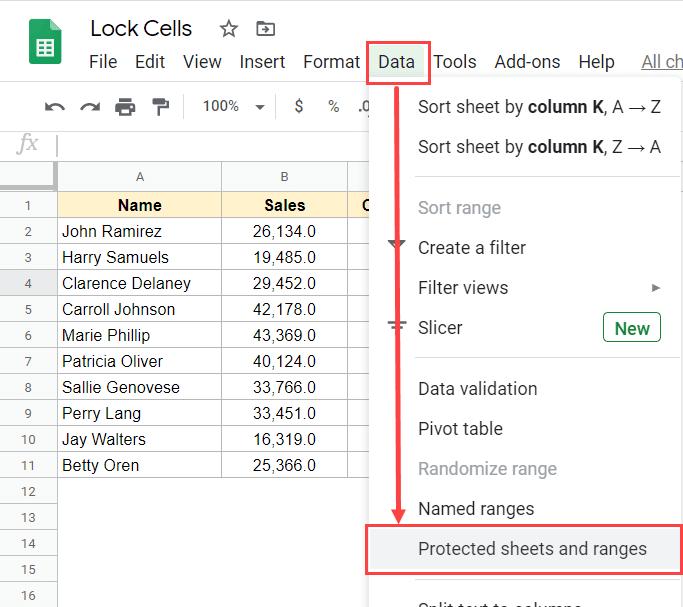Image resolution: width=683 pixels, height=607 pixels.
Task: Close the open Data menu
Action: pyautogui.click(x=396, y=62)
